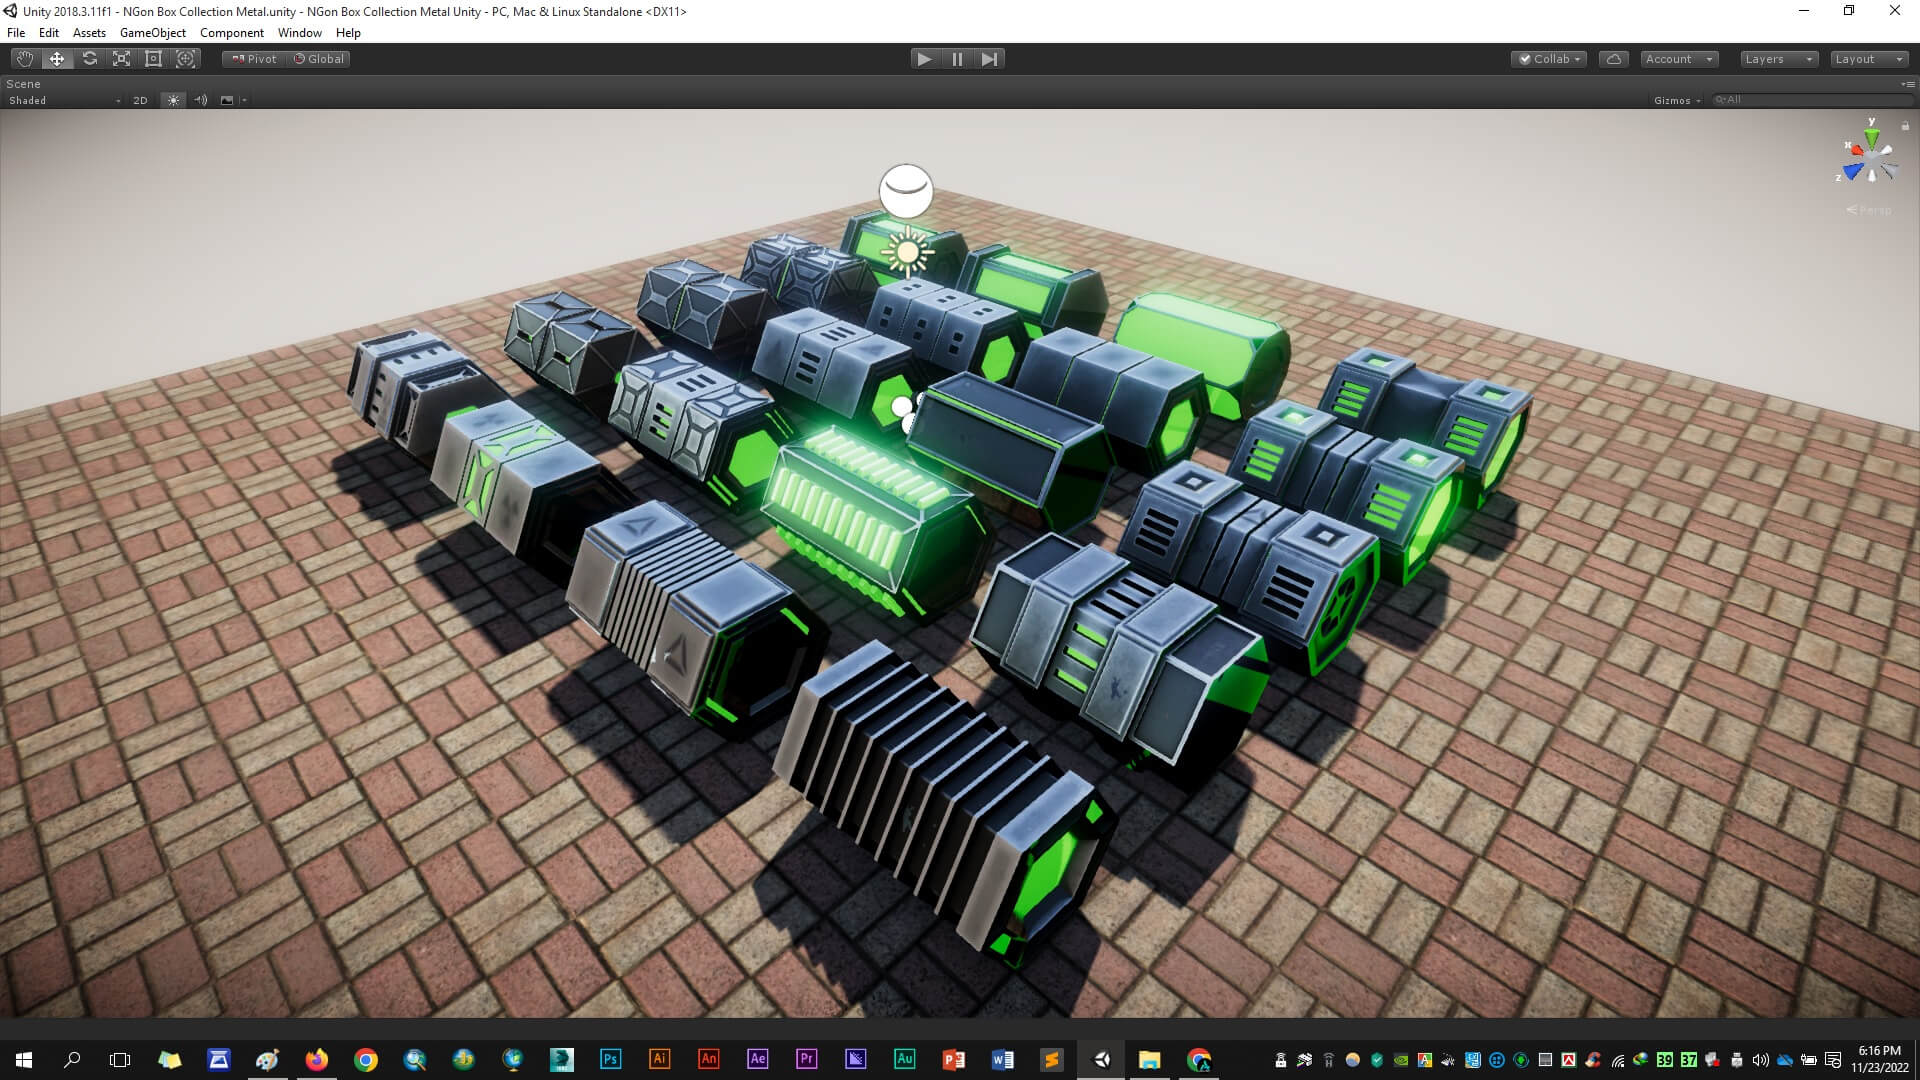Open the Layers dropdown
Image resolution: width=1920 pixels, height=1080 pixels.
1777,59
